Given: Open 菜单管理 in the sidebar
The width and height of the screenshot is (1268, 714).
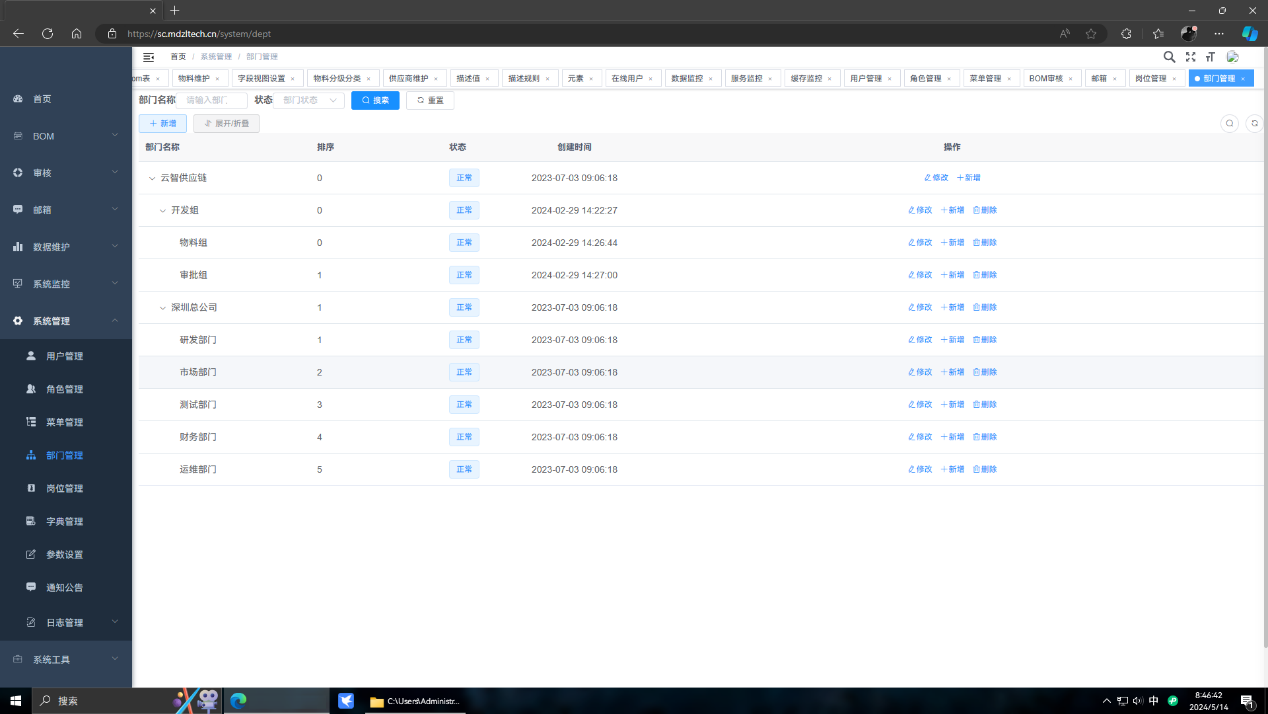Looking at the screenshot, I should [x=66, y=422].
